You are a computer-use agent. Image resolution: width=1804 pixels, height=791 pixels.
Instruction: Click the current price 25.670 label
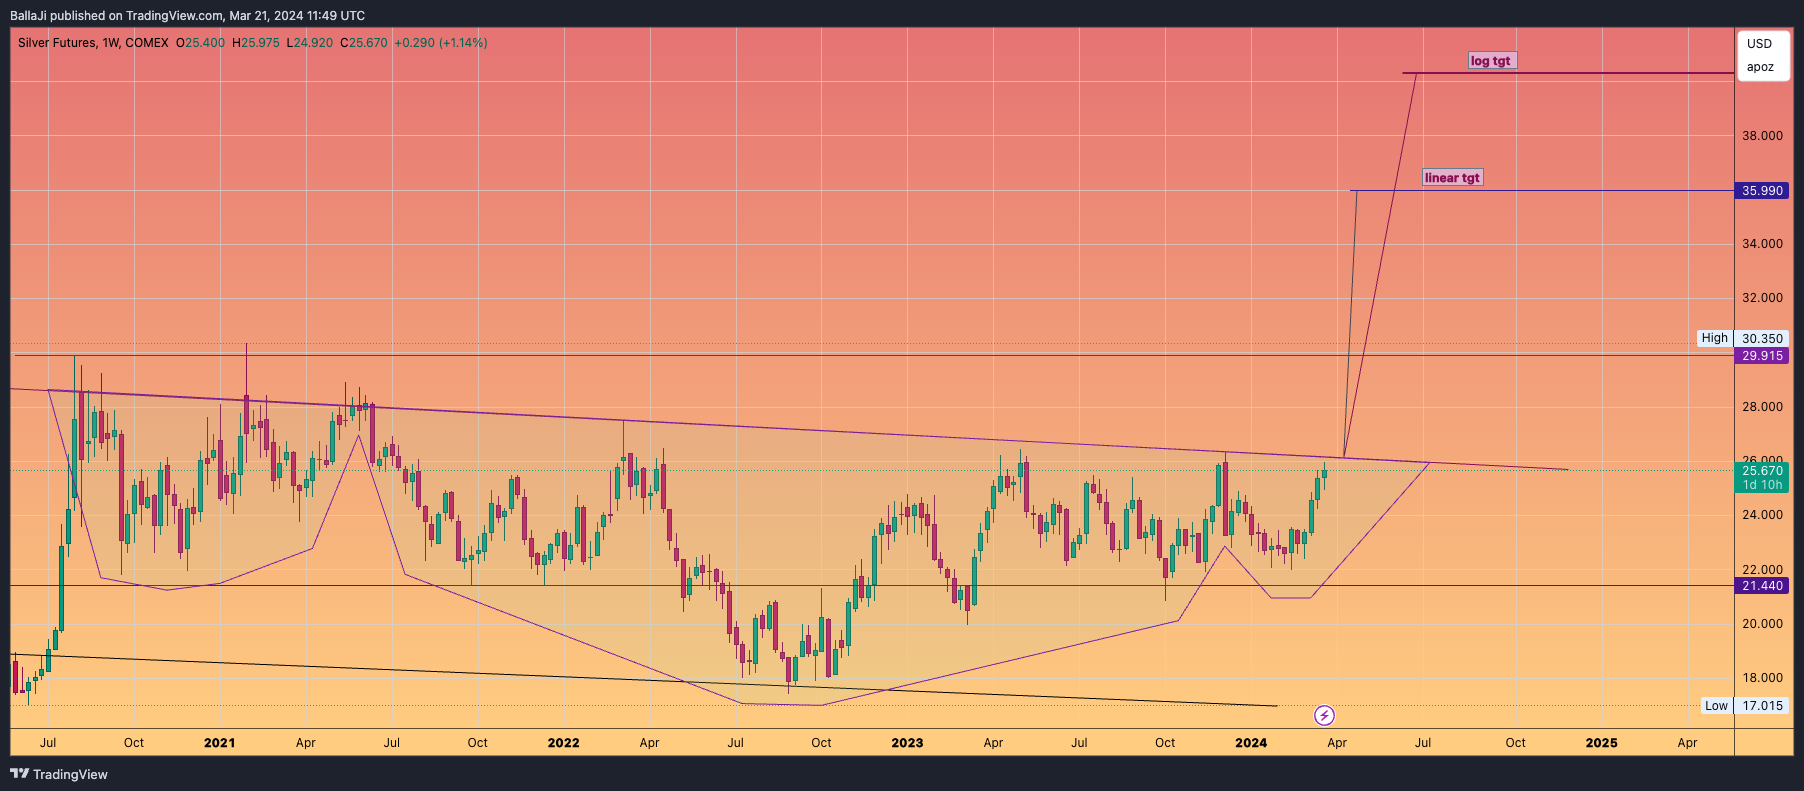pos(1762,471)
